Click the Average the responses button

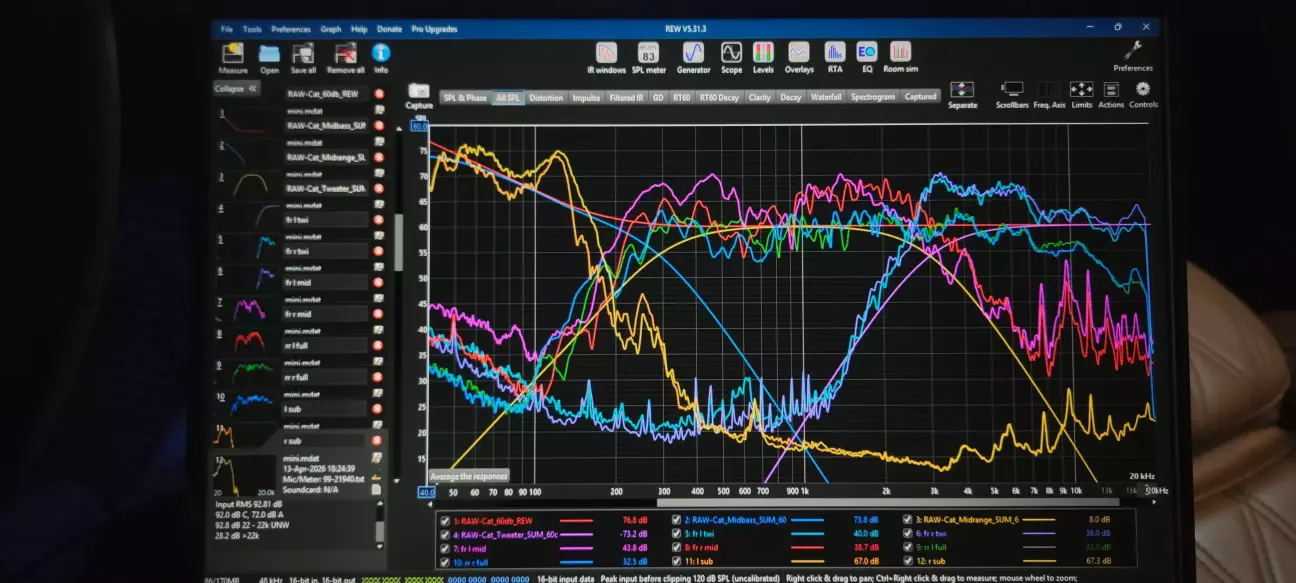click(469, 476)
